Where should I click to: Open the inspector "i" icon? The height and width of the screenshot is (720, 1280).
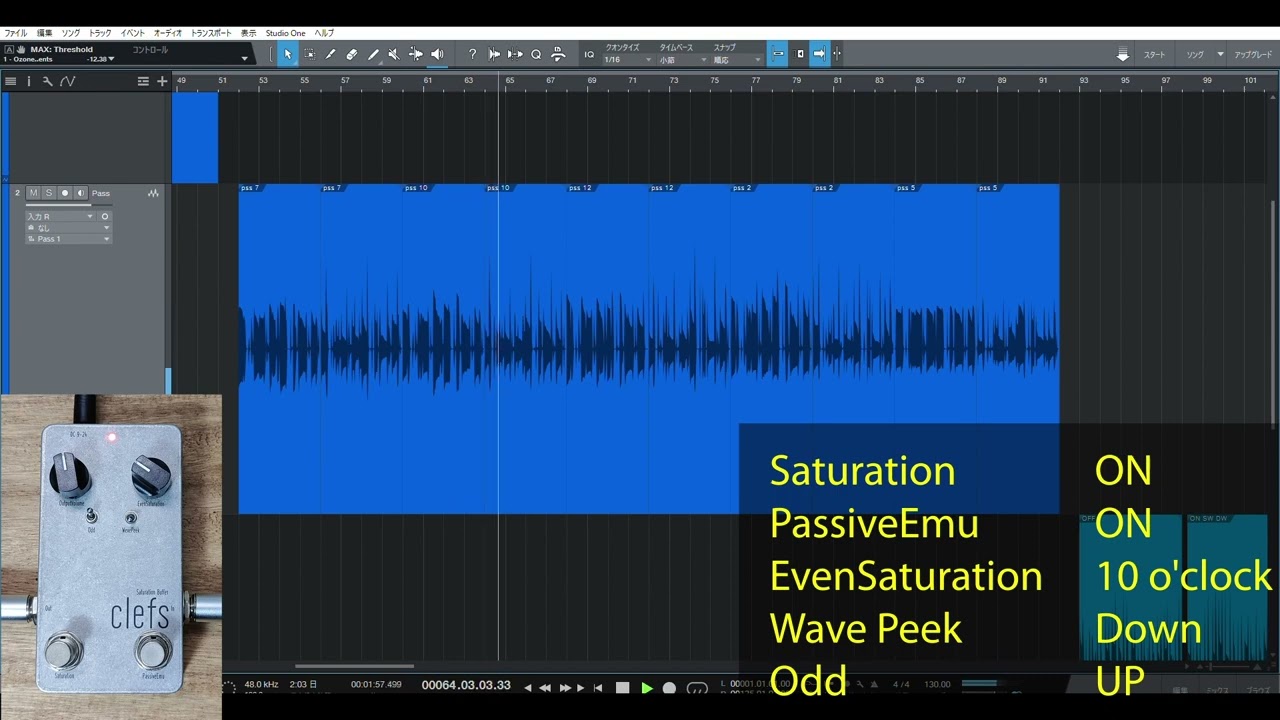(28, 81)
